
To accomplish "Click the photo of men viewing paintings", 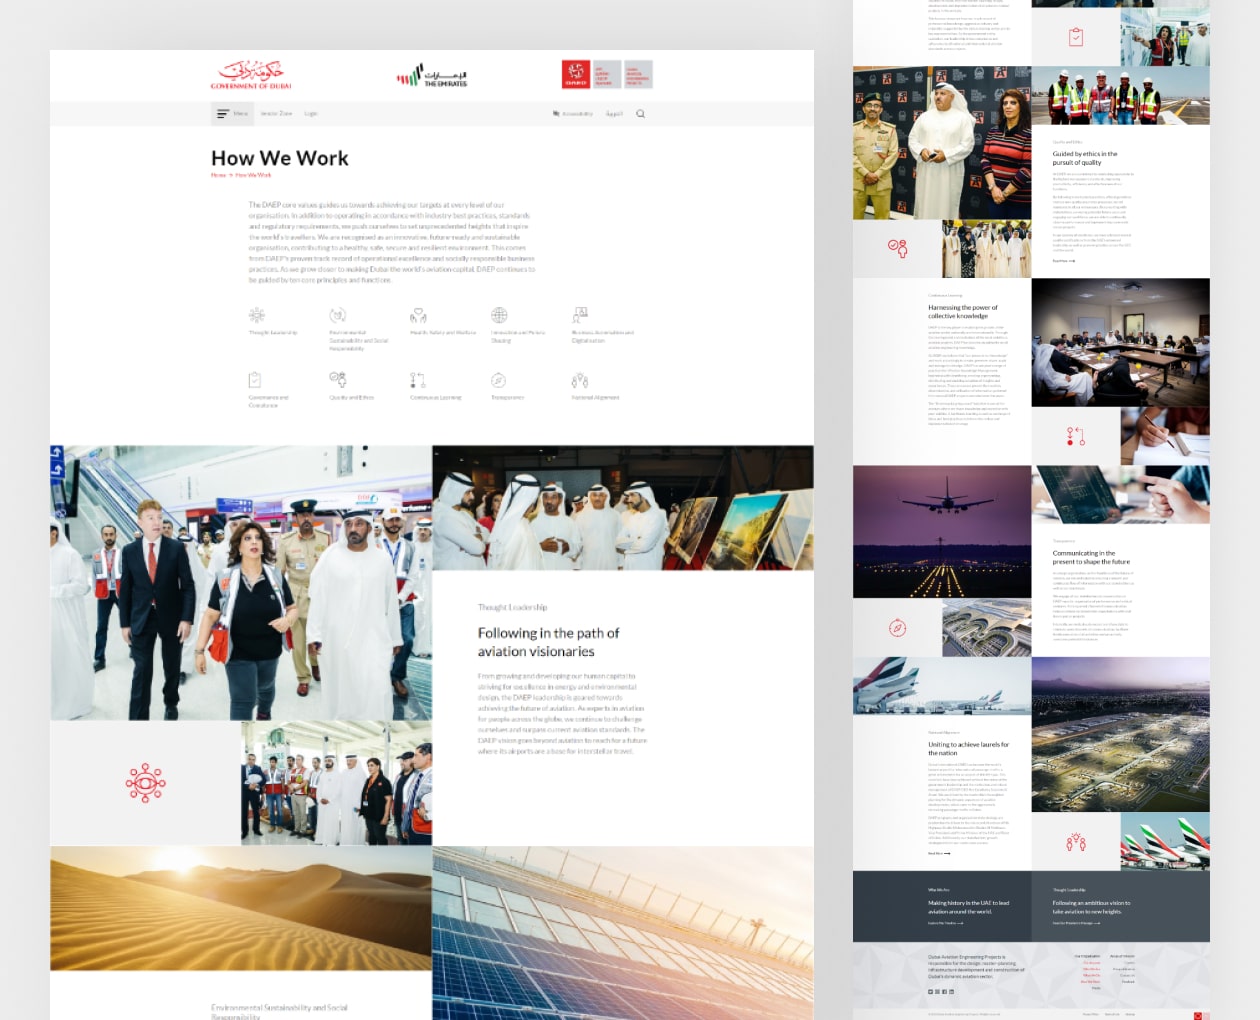I will coord(623,508).
